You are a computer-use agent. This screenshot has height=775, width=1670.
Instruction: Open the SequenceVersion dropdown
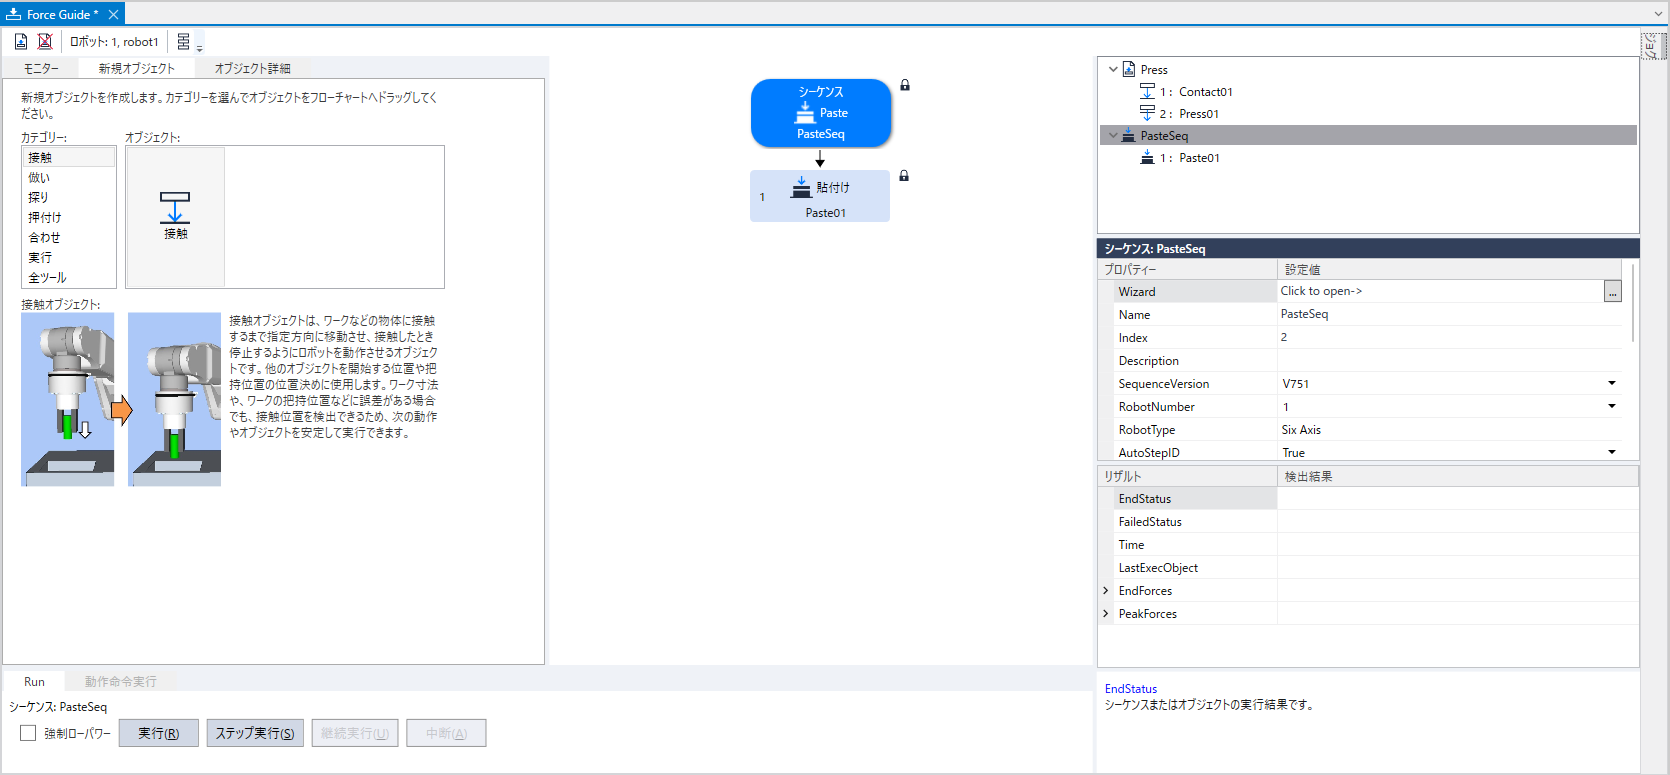[x=1611, y=383]
